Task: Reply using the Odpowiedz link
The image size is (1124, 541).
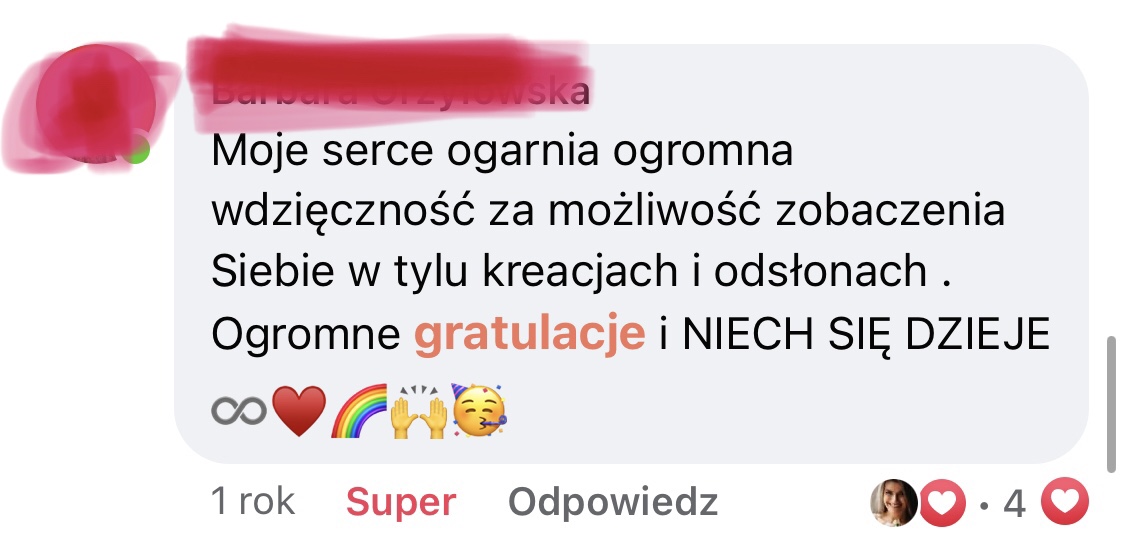Action: click(613, 502)
